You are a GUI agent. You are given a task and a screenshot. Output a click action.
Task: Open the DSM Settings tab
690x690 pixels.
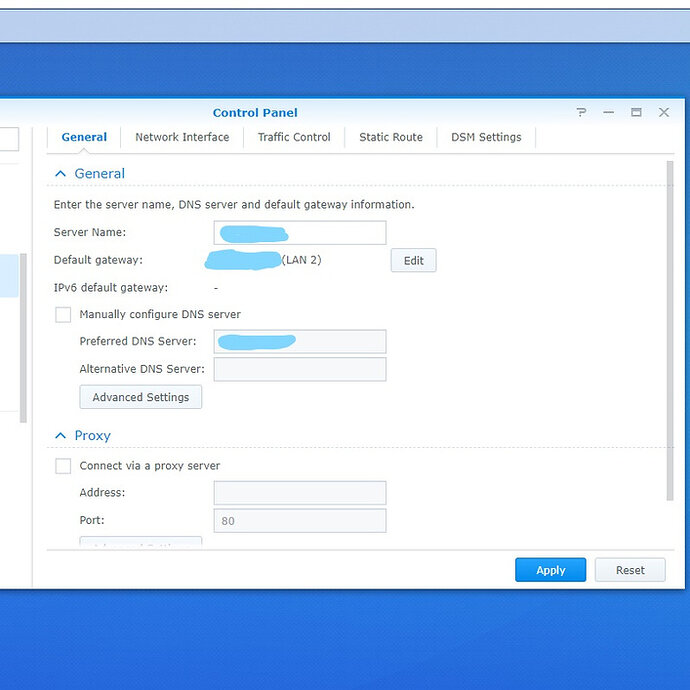pos(486,137)
